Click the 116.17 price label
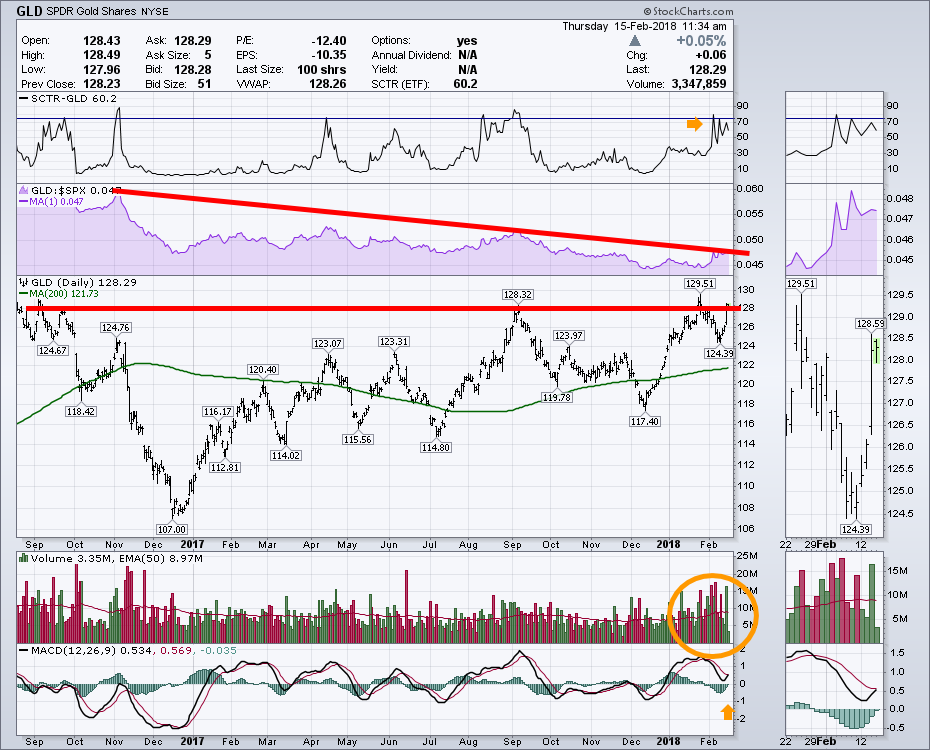 pyautogui.click(x=218, y=411)
